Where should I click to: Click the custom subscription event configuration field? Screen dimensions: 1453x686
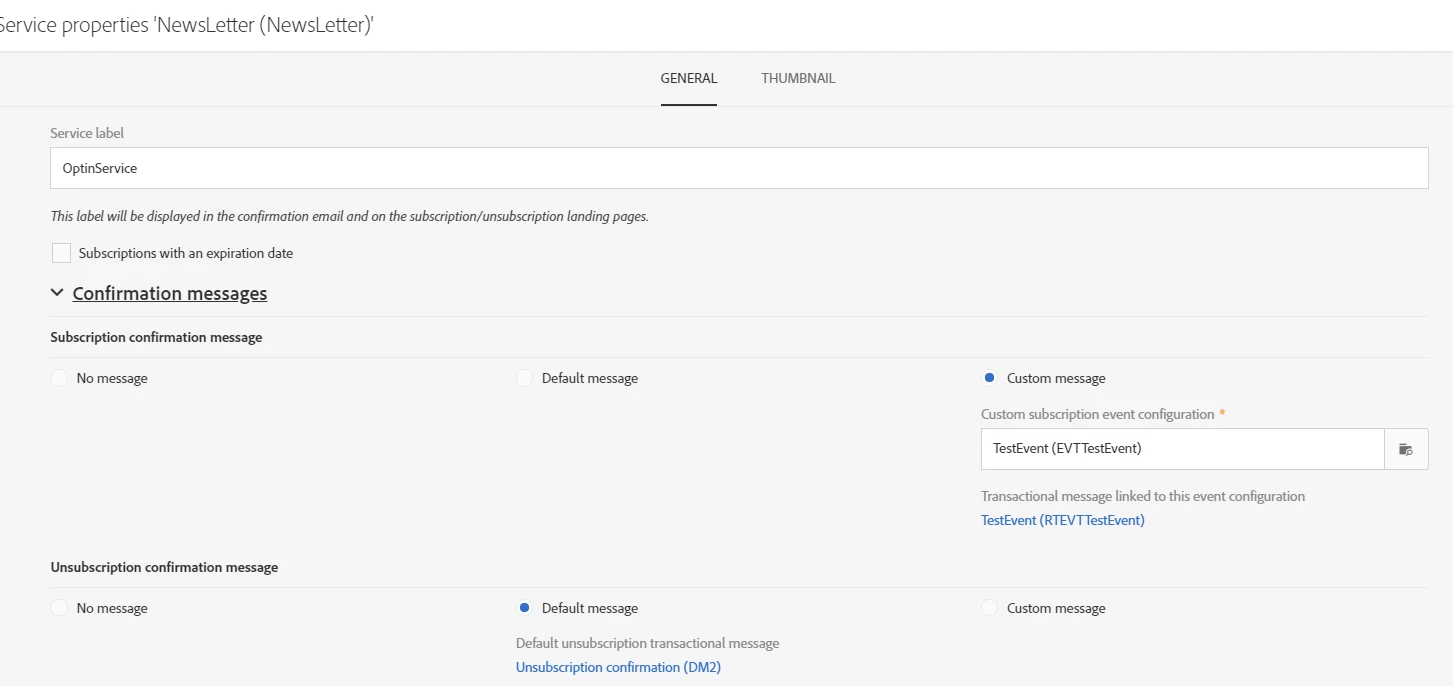[x=1182, y=449]
